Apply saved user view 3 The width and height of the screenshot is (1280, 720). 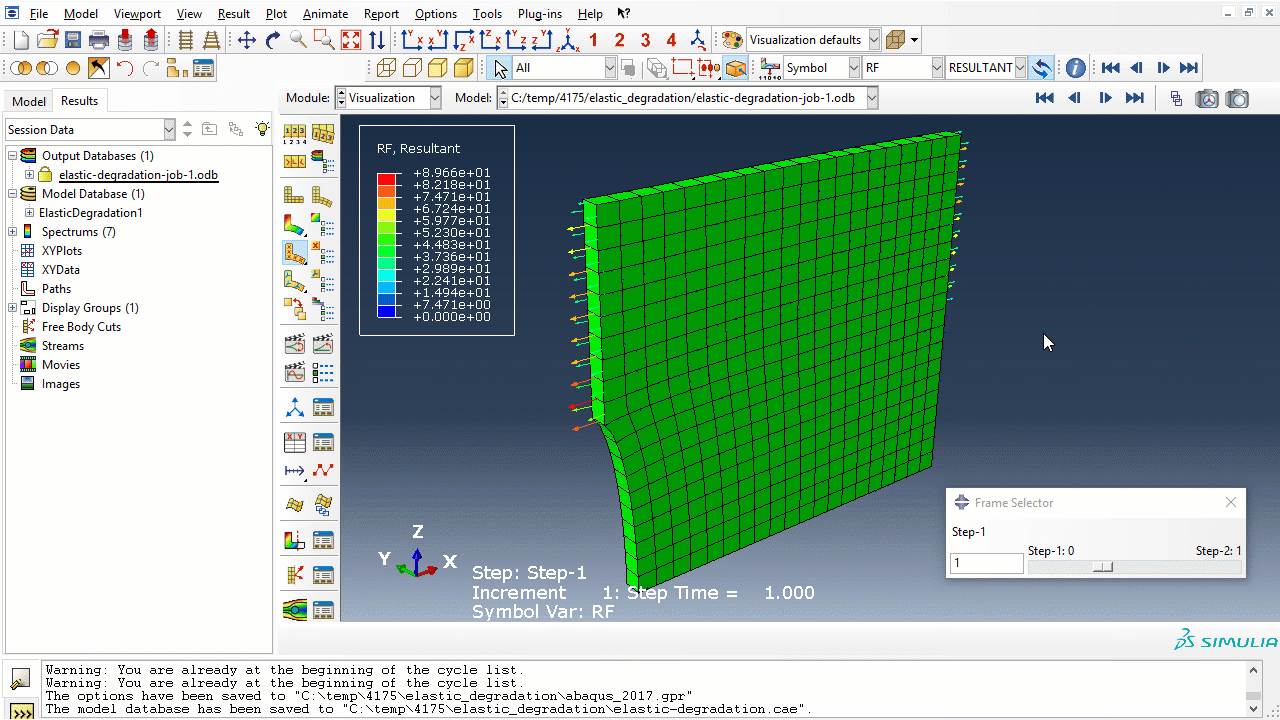[646, 40]
